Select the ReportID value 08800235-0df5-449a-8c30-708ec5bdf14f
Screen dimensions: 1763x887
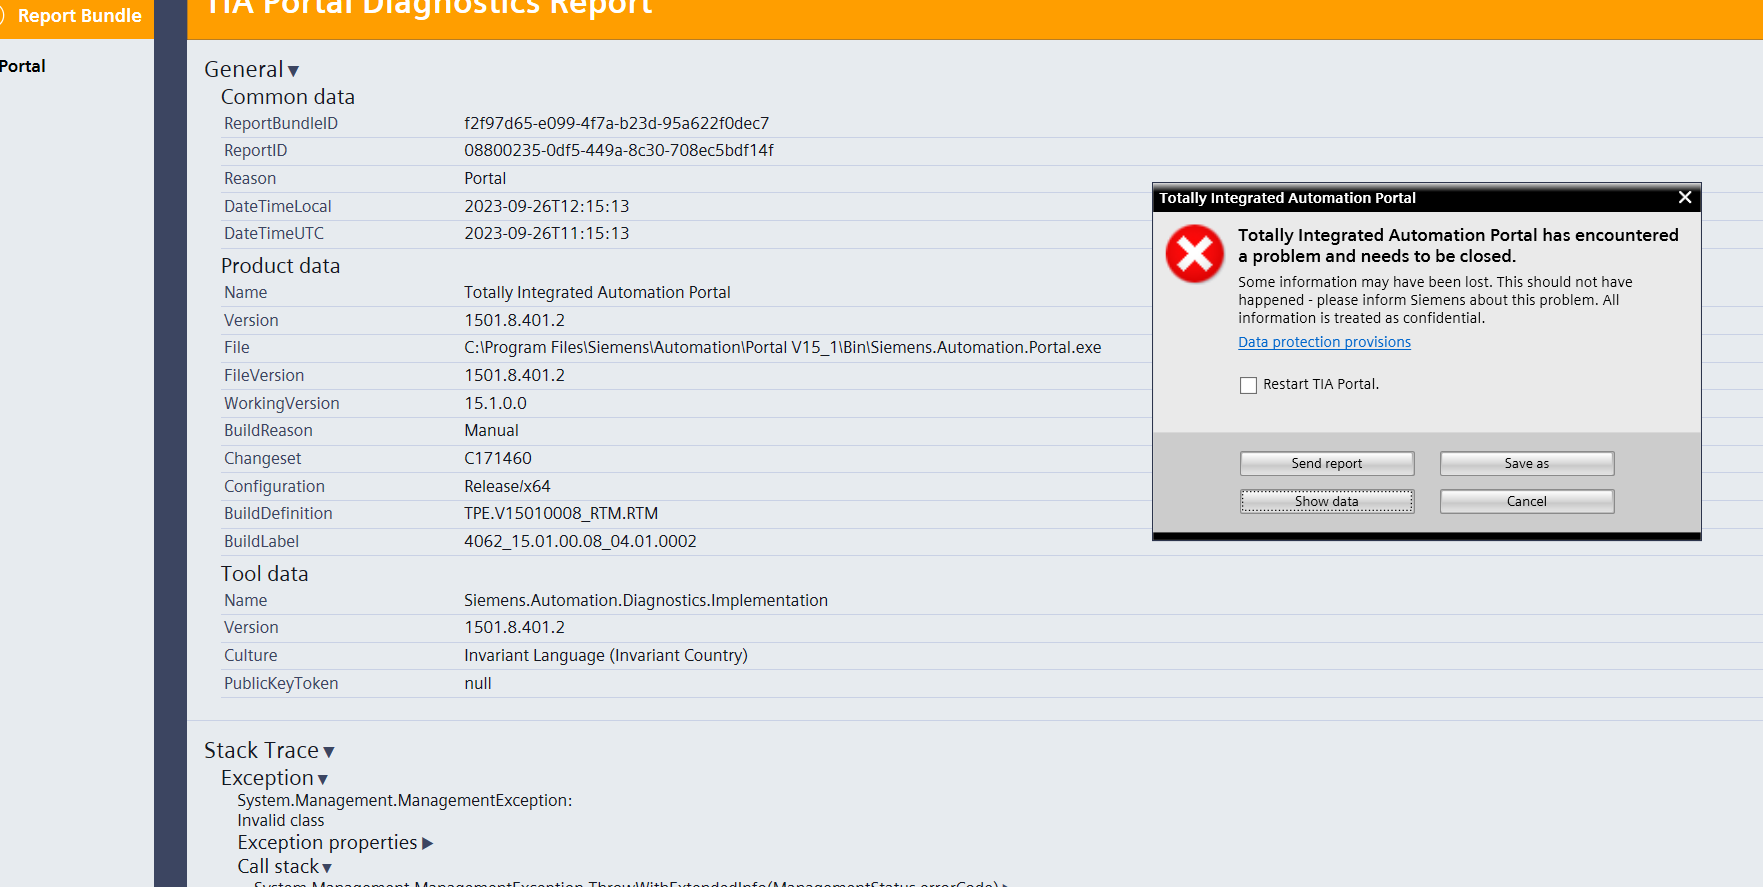[619, 150]
